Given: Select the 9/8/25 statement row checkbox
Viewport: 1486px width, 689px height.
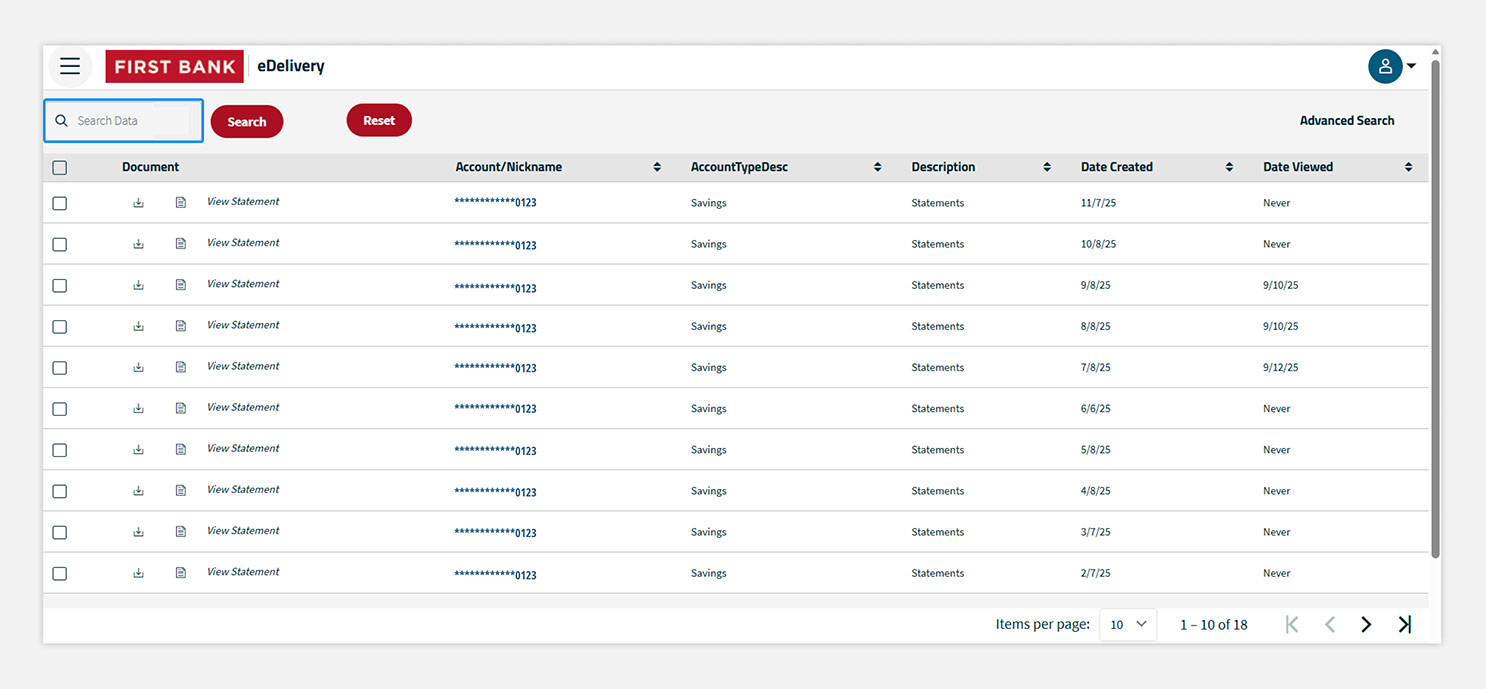Looking at the screenshot, I should pyautogui.click(x=59, y=285).
